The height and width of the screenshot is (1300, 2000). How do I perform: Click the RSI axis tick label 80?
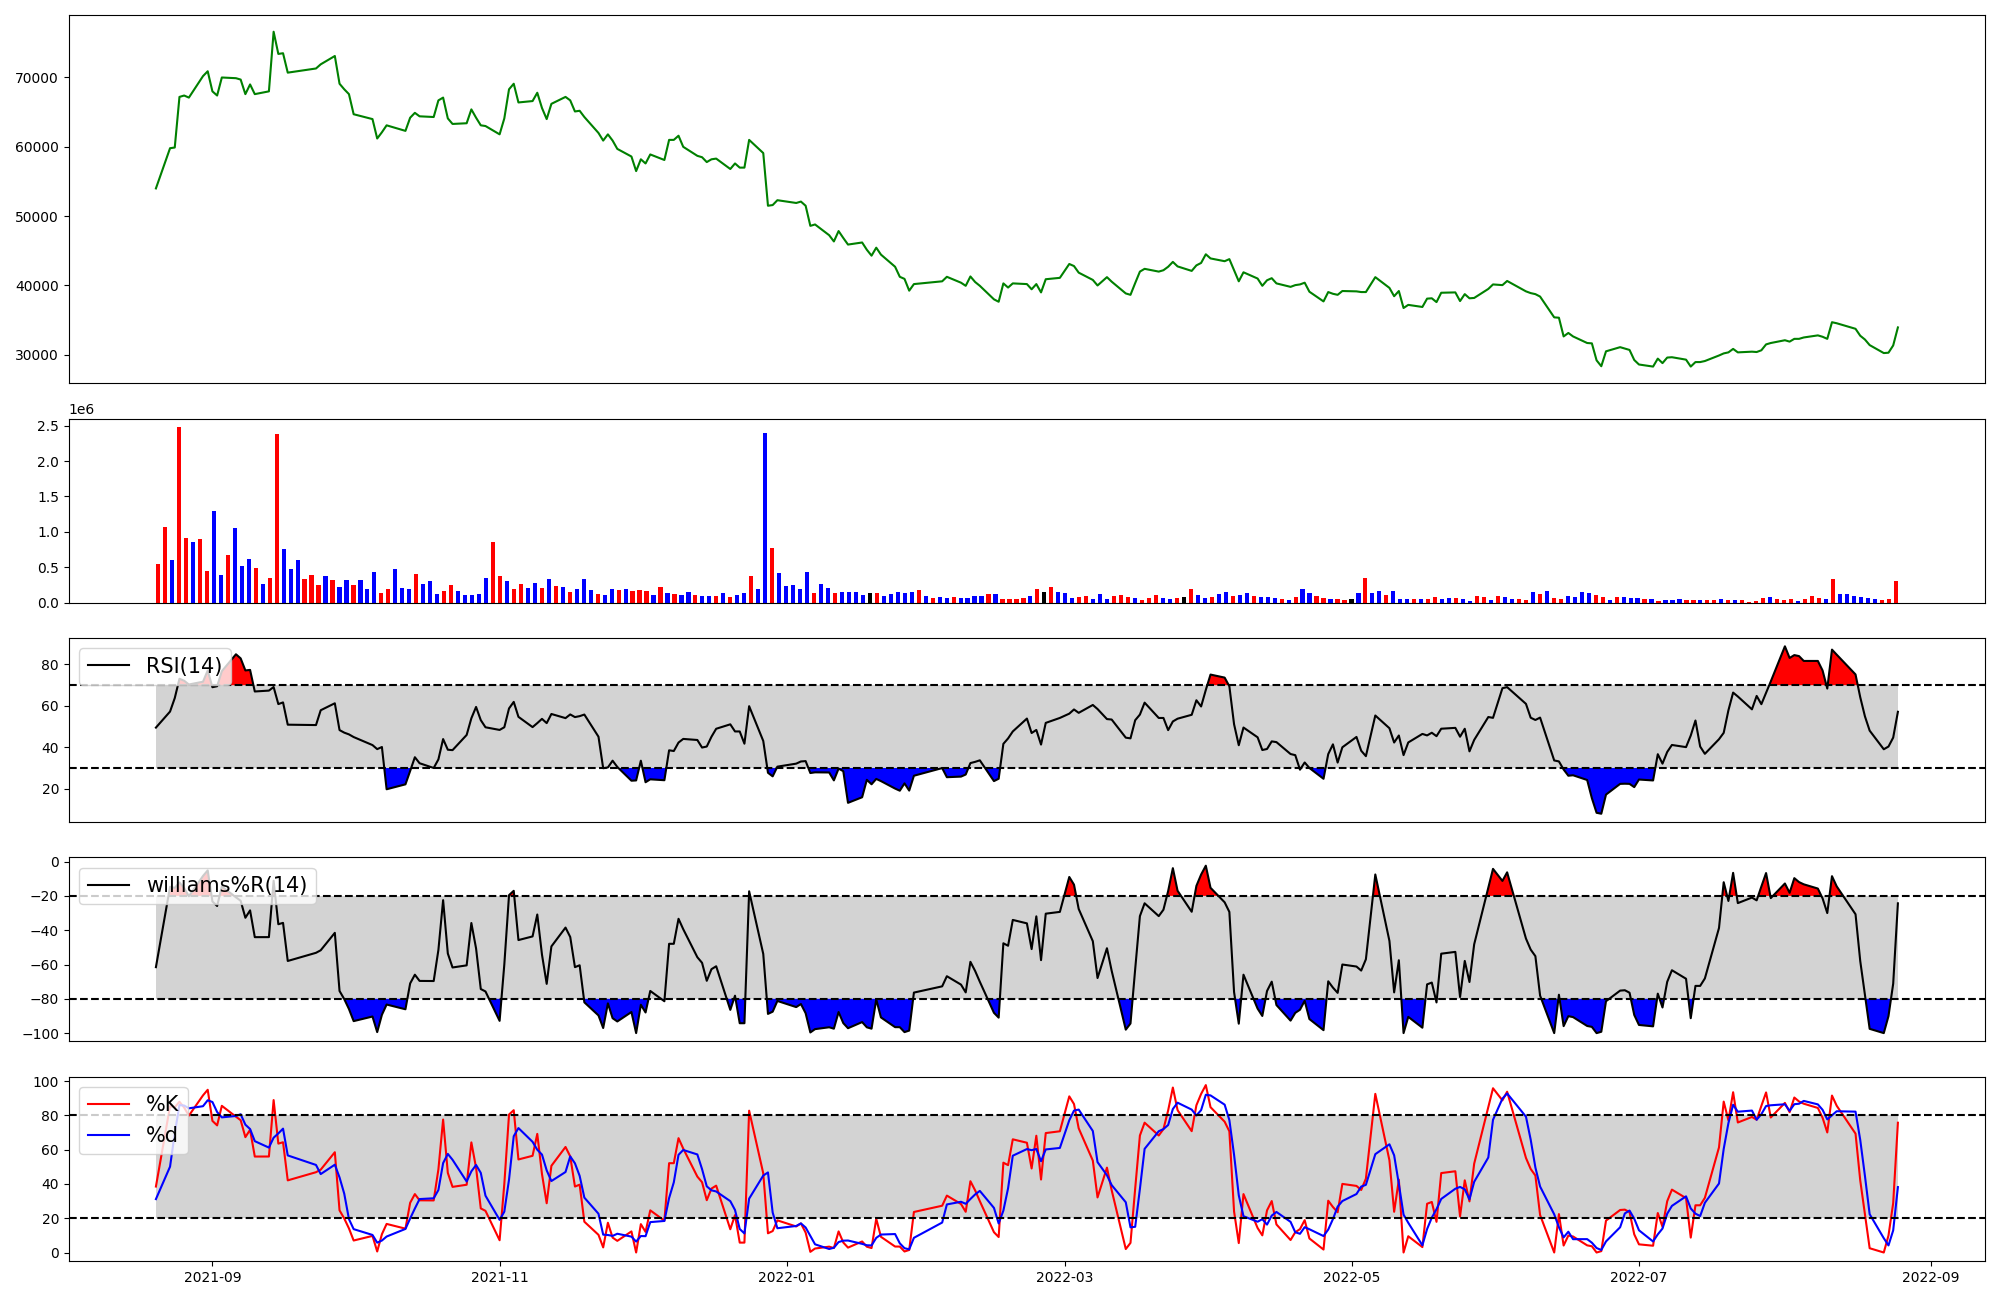pyautogui.click(x=49, y=665)
